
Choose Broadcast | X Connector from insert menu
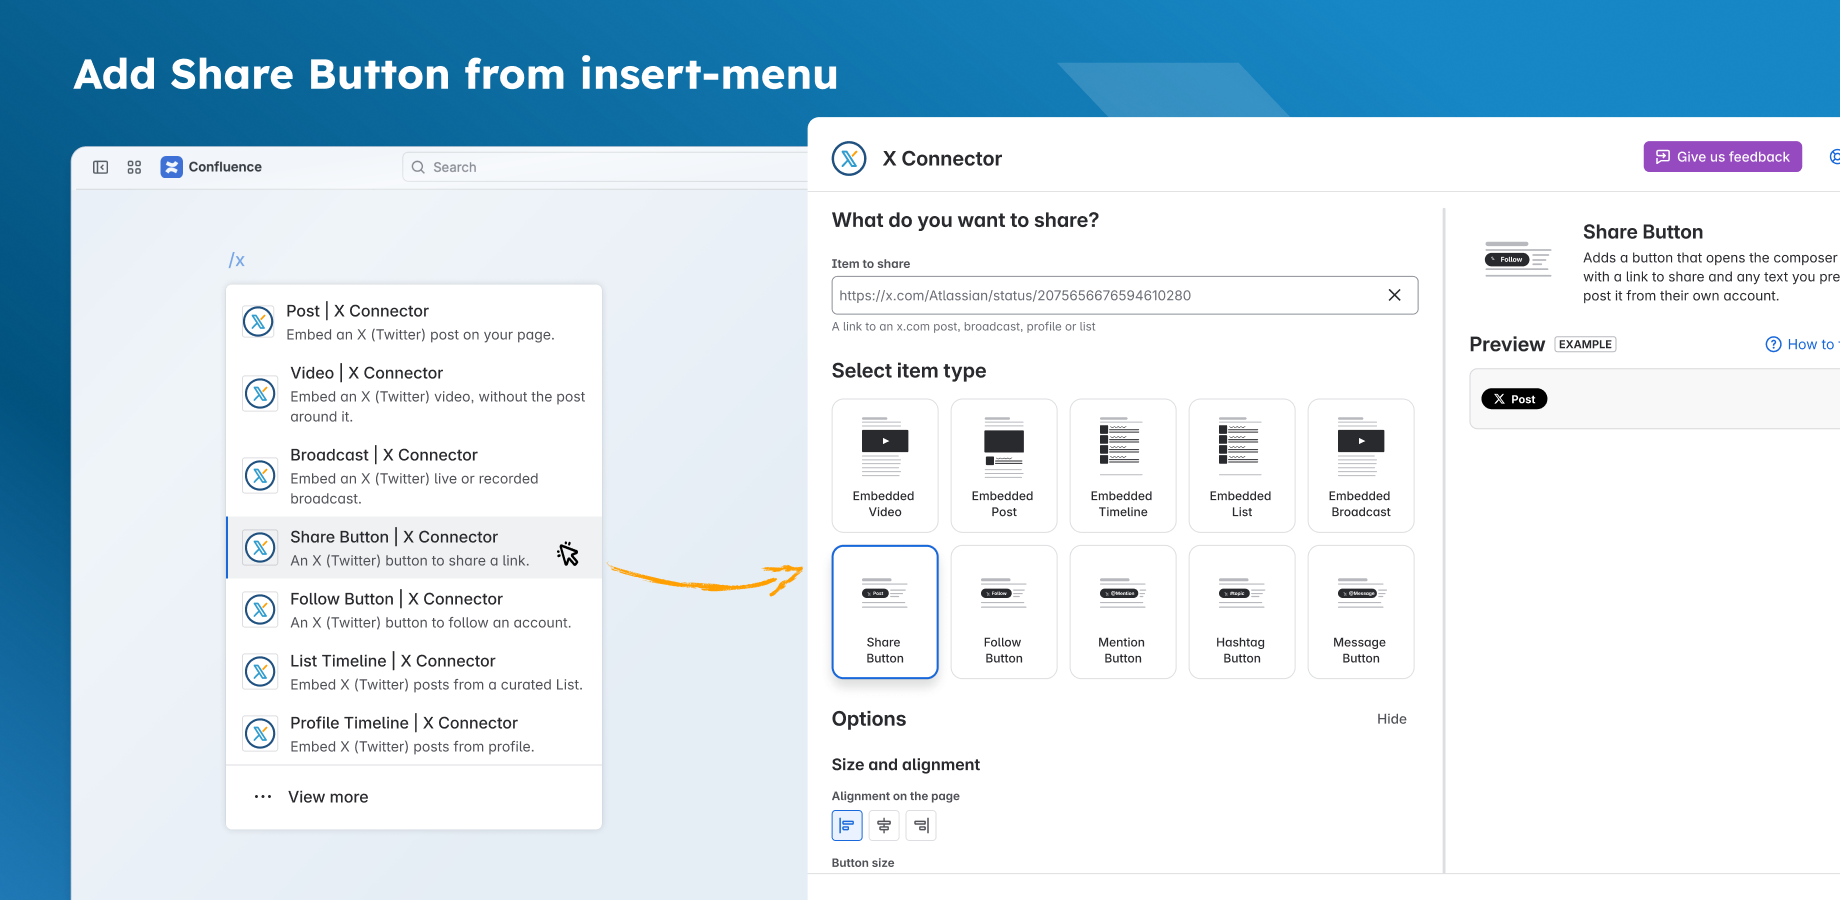coord(414,476)
